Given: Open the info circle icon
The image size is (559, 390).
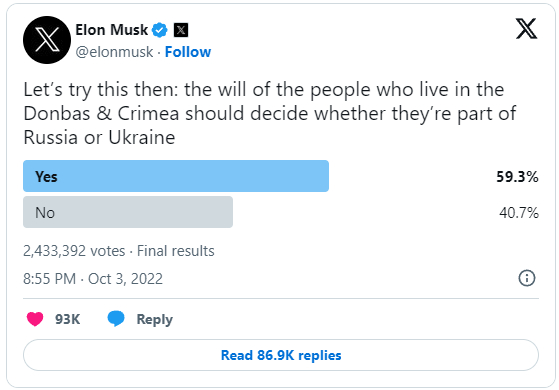Looking at the screenshot, I should 527,278.
